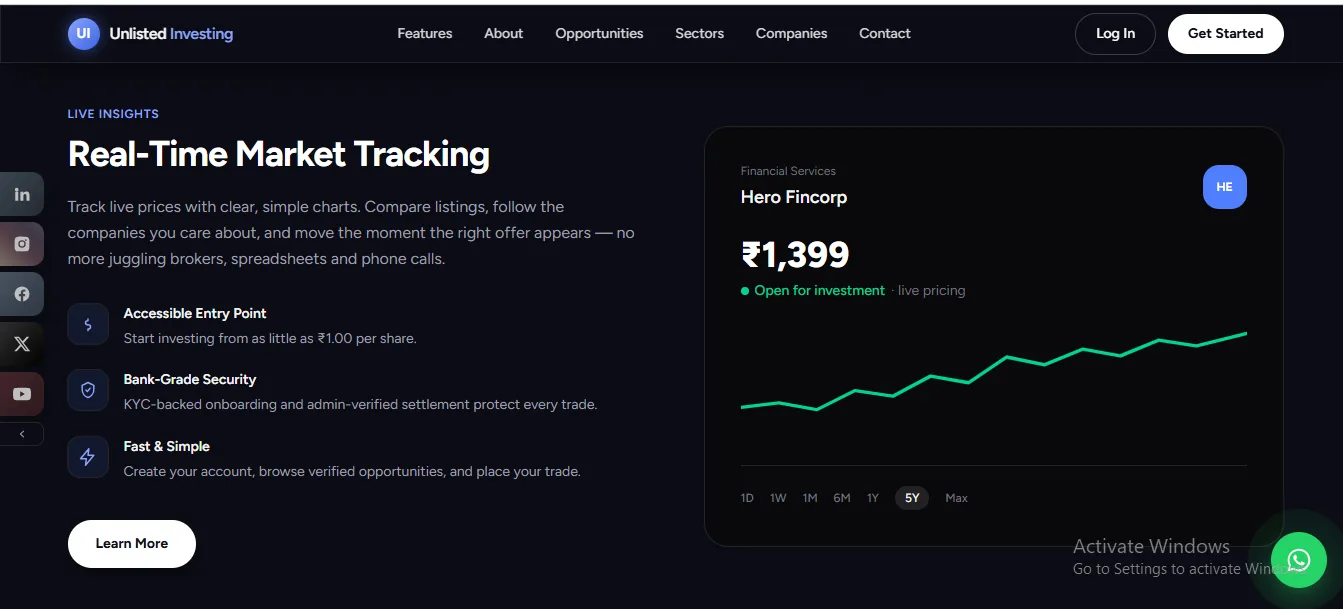Open the Sectors navigation item
Screen dimensions: 1343x609
point(700,33)
